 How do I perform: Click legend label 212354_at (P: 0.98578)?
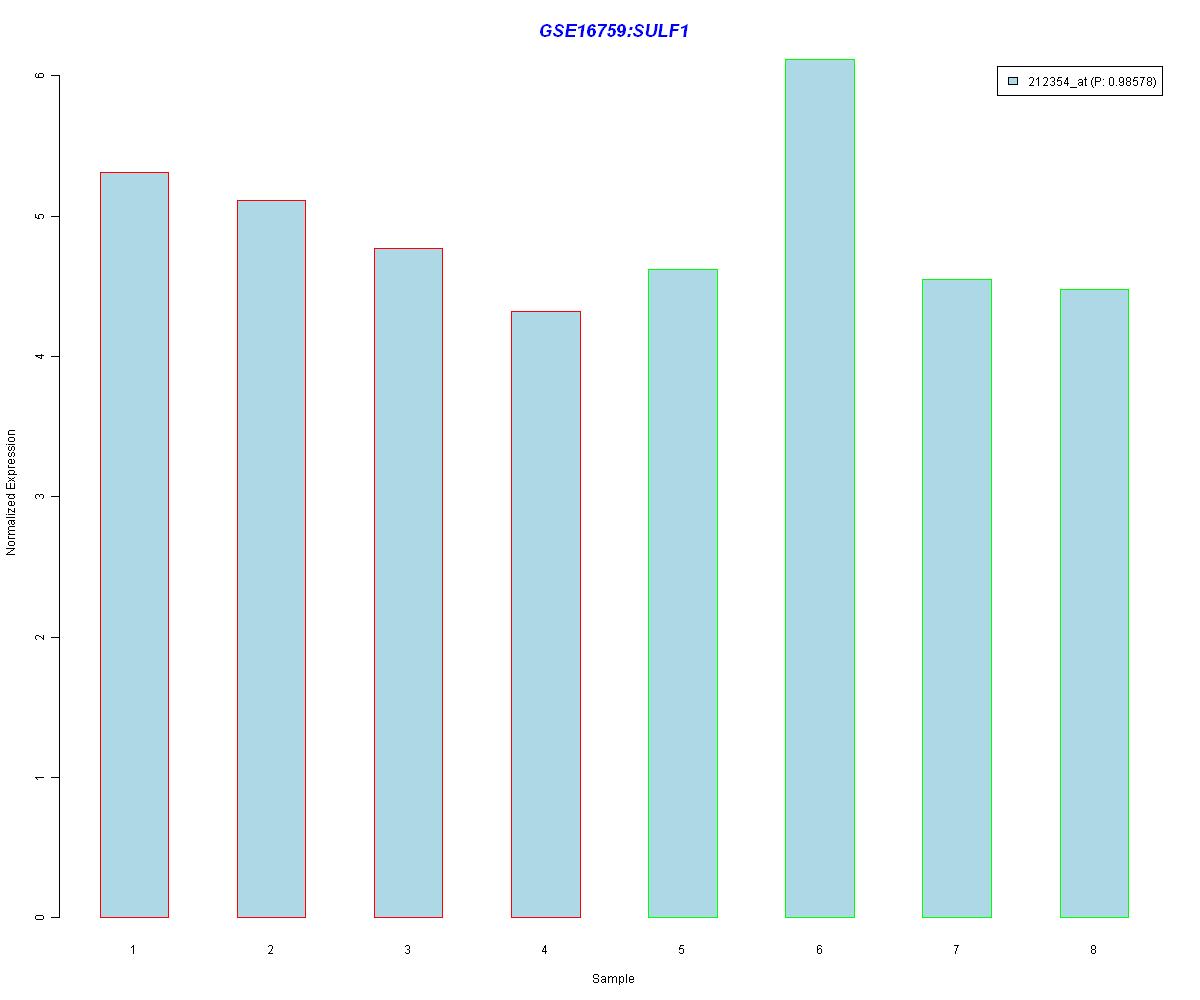(1092, 82)
